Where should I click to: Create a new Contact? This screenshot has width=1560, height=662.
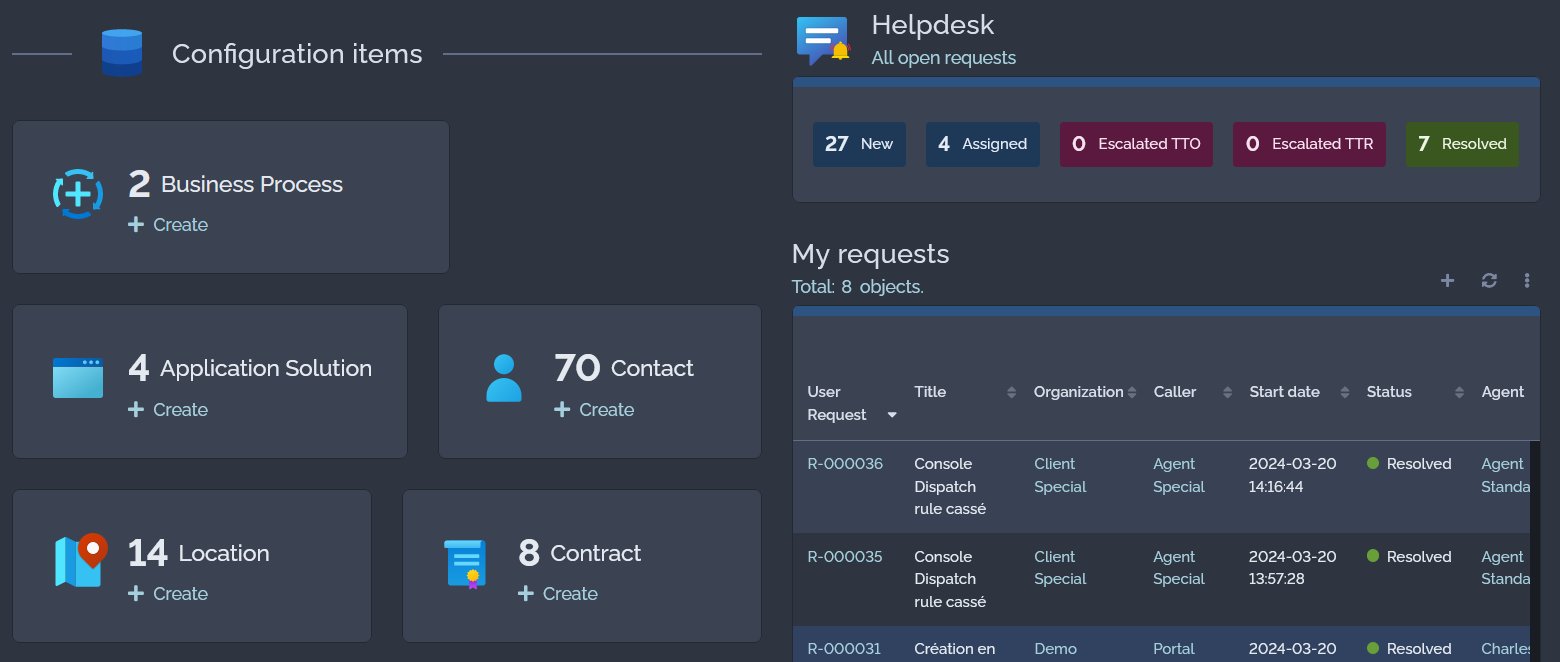594,410
